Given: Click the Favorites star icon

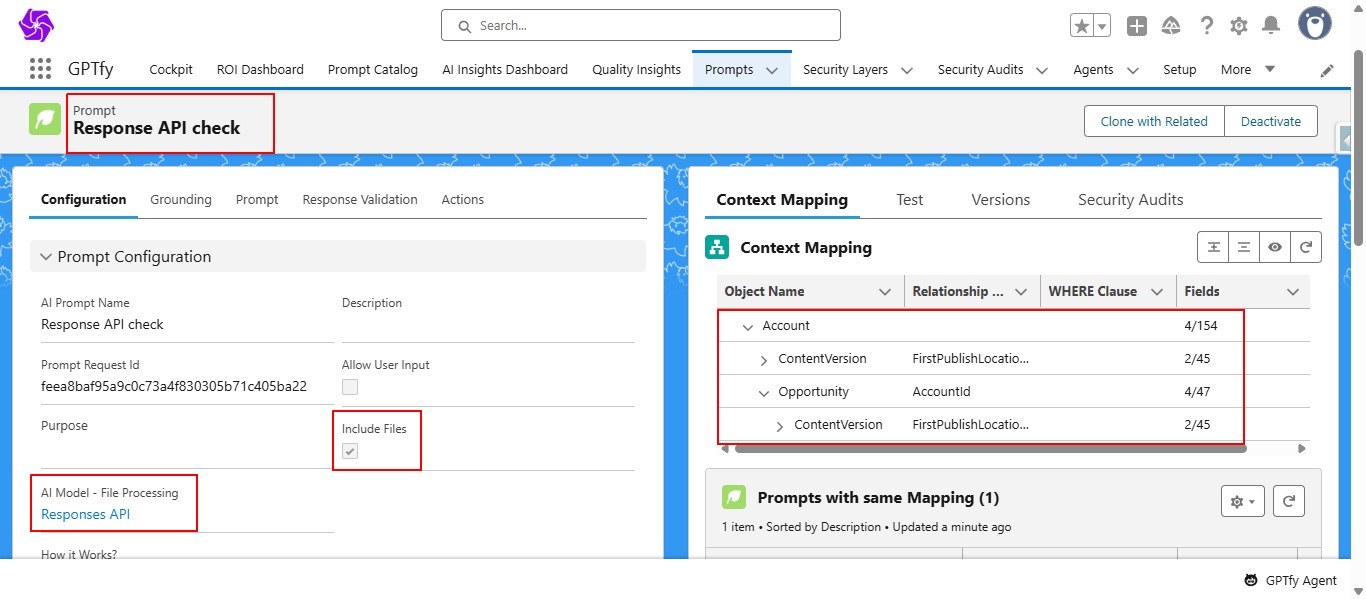Looking at the screenshot, I should coord(1082,26).
